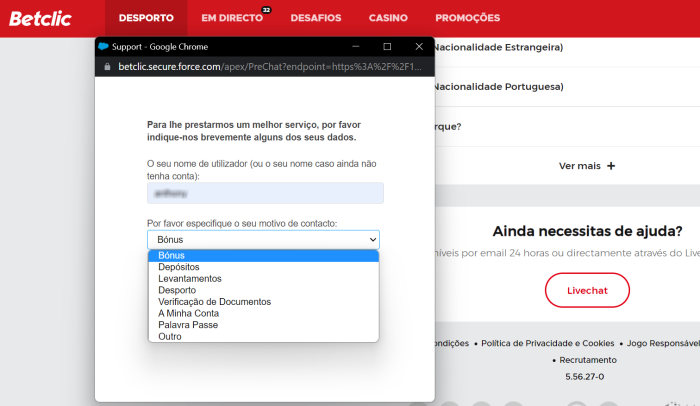Open the Desporto tab

(x=146, y=18)
